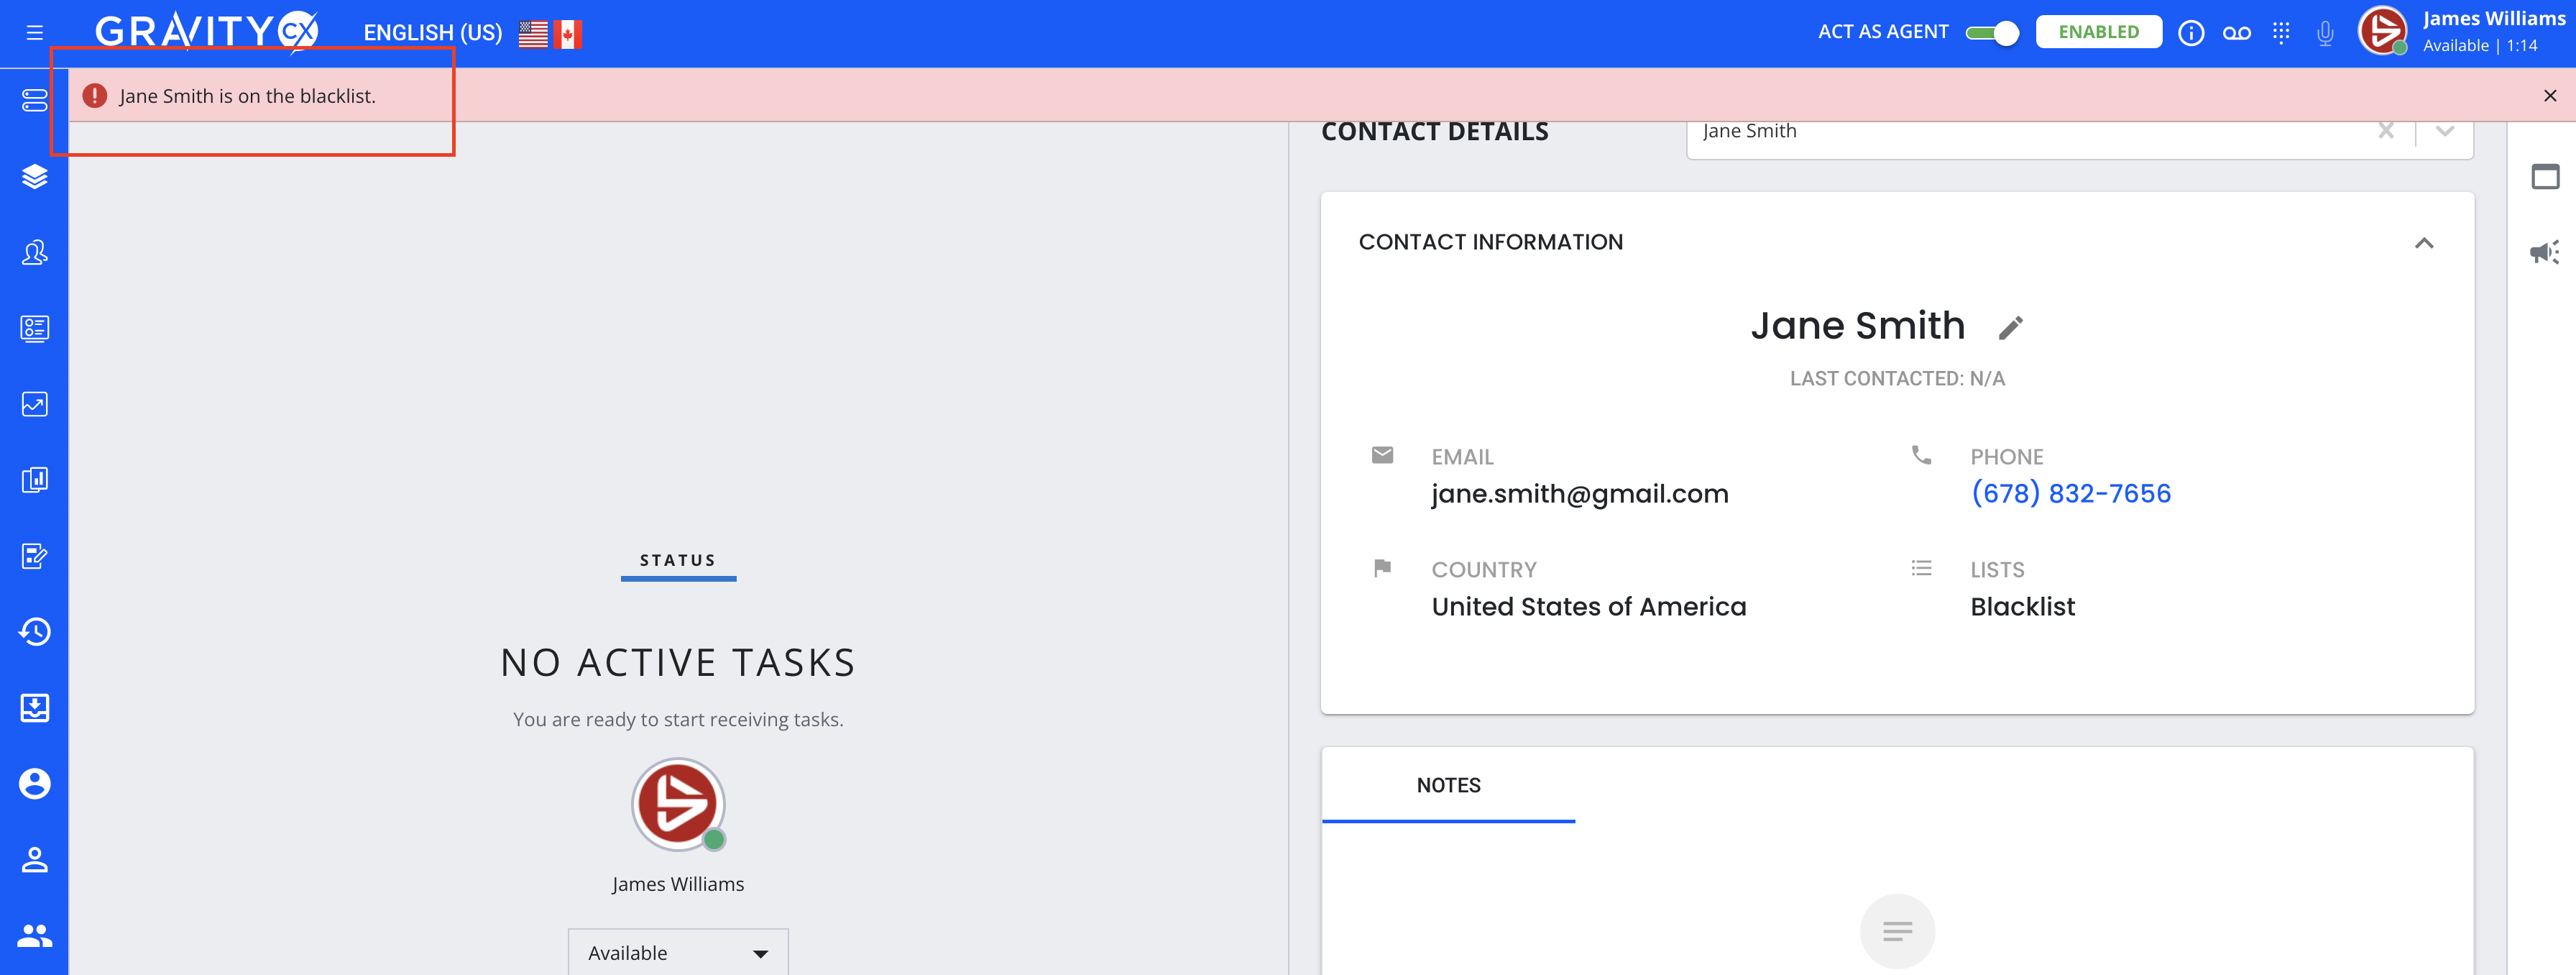Edit the Jane Smith contact name
2576x975 pixels.
click(x=2011, y=327)
